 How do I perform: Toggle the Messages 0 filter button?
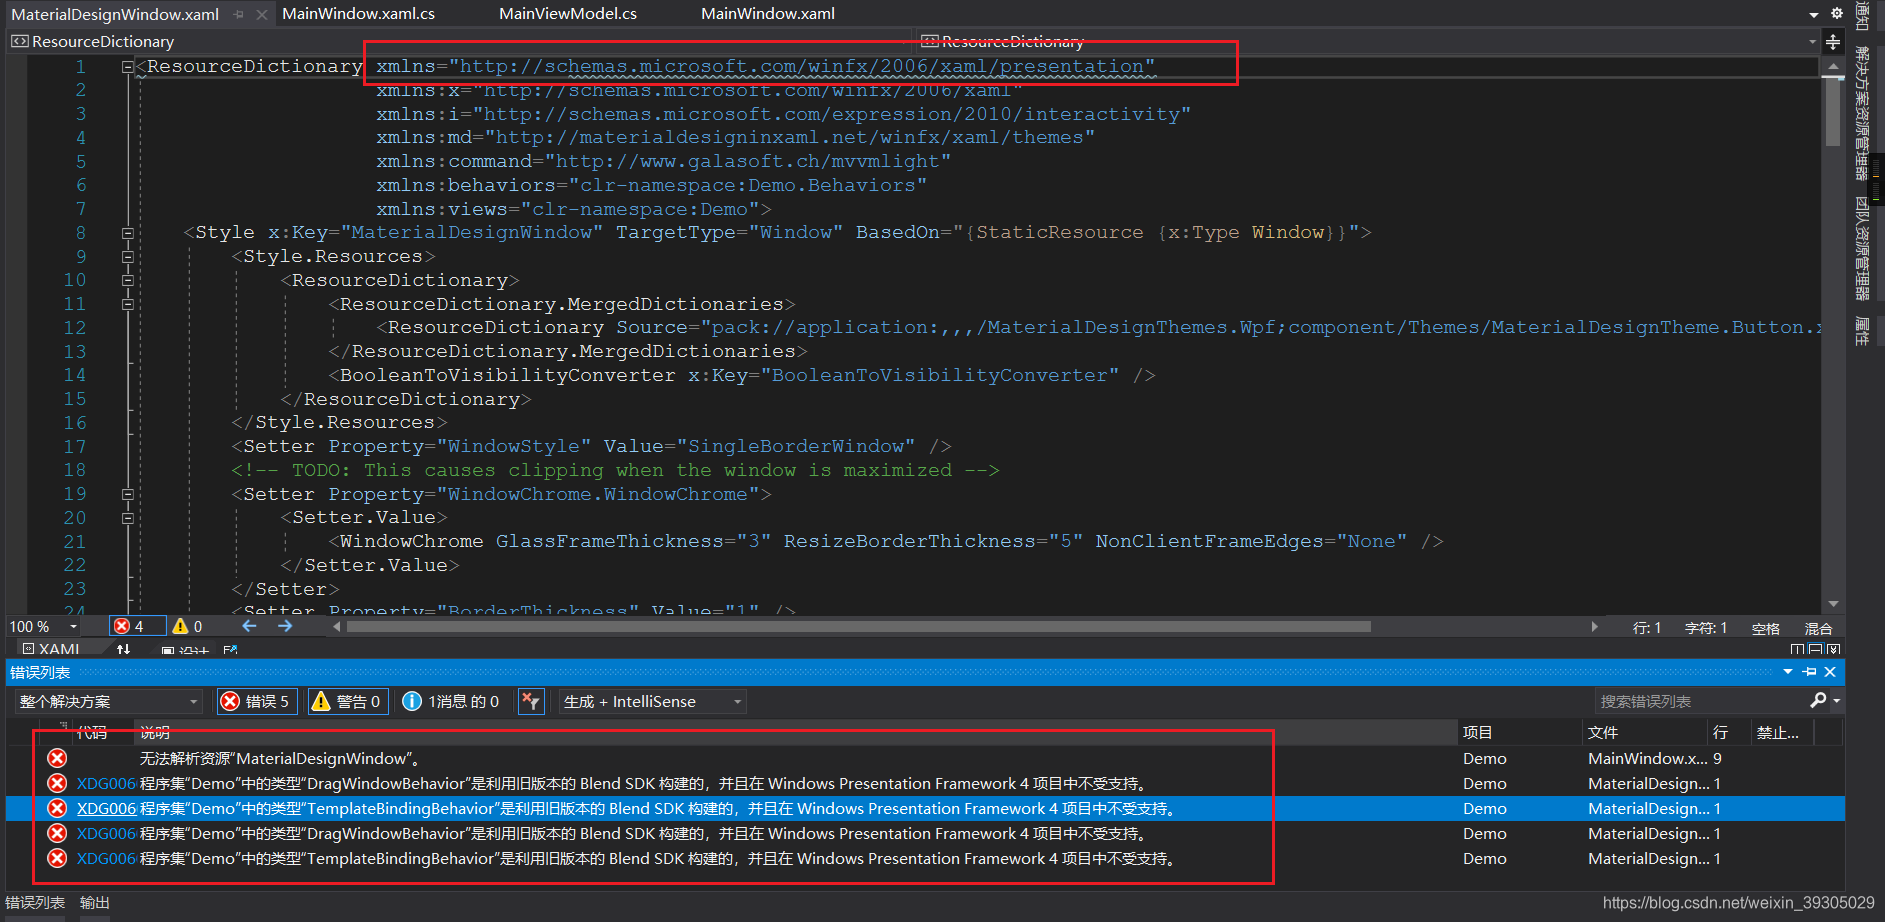point(451,701)
